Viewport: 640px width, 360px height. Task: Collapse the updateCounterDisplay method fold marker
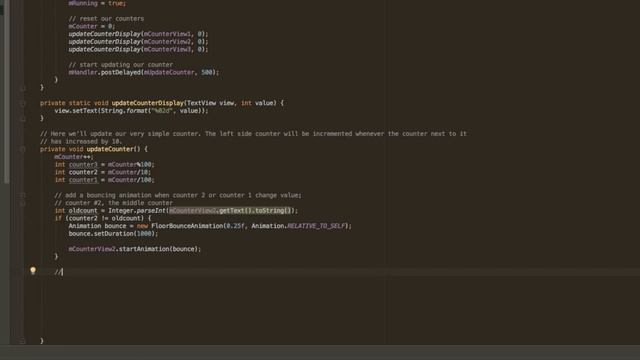click(x=22, y=103)
